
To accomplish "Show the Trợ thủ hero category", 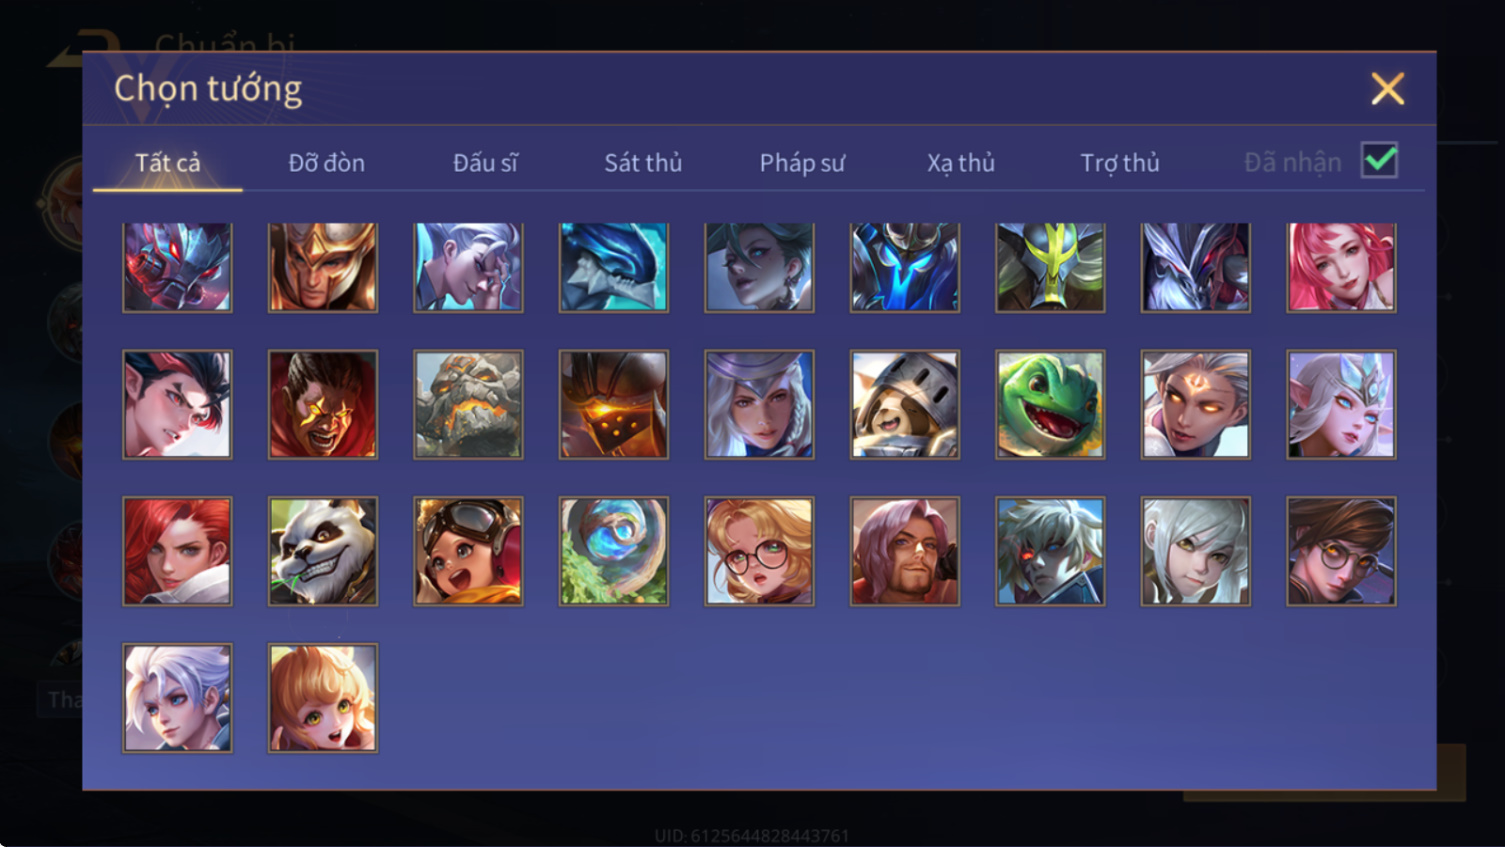I will pyautogui.click(x=1120, y=163).
